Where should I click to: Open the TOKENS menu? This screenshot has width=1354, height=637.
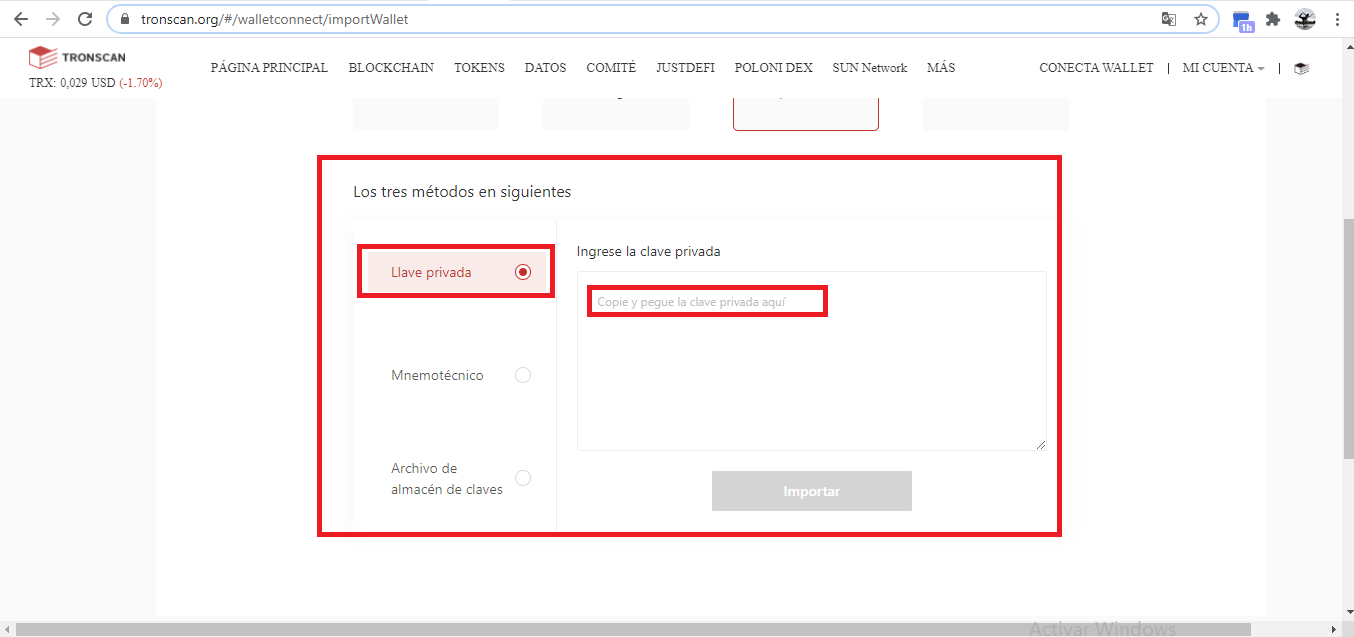[x=479, y=68]
